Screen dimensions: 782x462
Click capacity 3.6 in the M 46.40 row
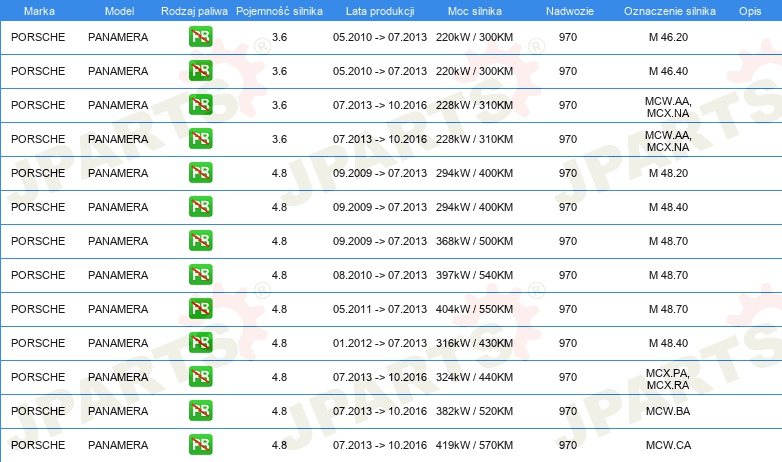[x=279, y=71]
